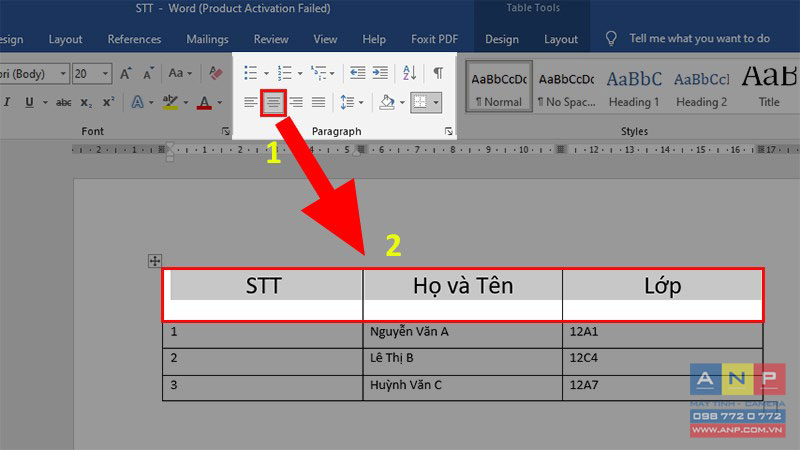The width and height of the screenshot is (800, 450).
Task: Open the Font dialog launcher
Action: point(226,132)
